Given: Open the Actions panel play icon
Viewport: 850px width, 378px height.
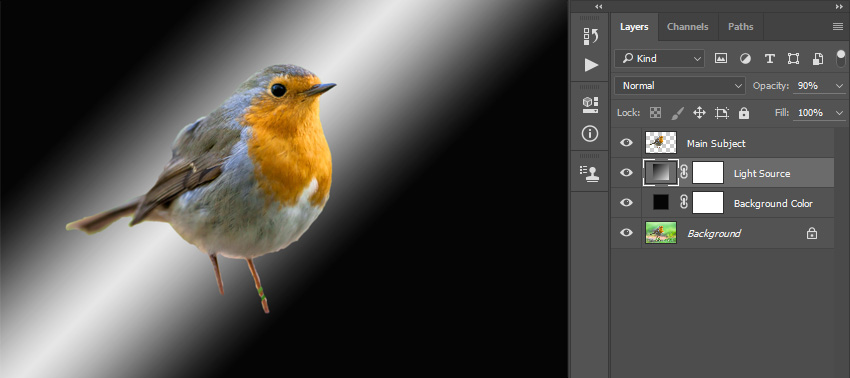Looking at the screenshot, I should (591, 65).
